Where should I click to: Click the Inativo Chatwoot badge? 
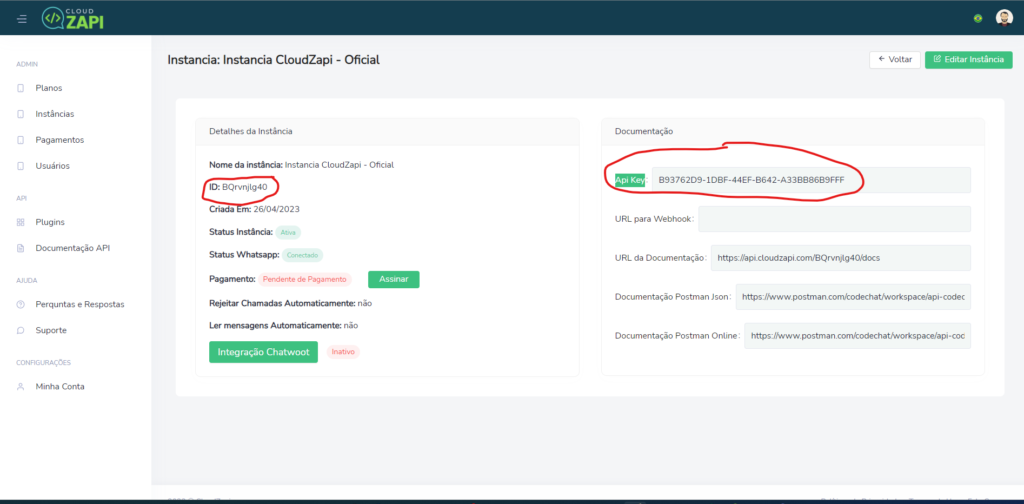pyautogui.click(x=344, y=352)
